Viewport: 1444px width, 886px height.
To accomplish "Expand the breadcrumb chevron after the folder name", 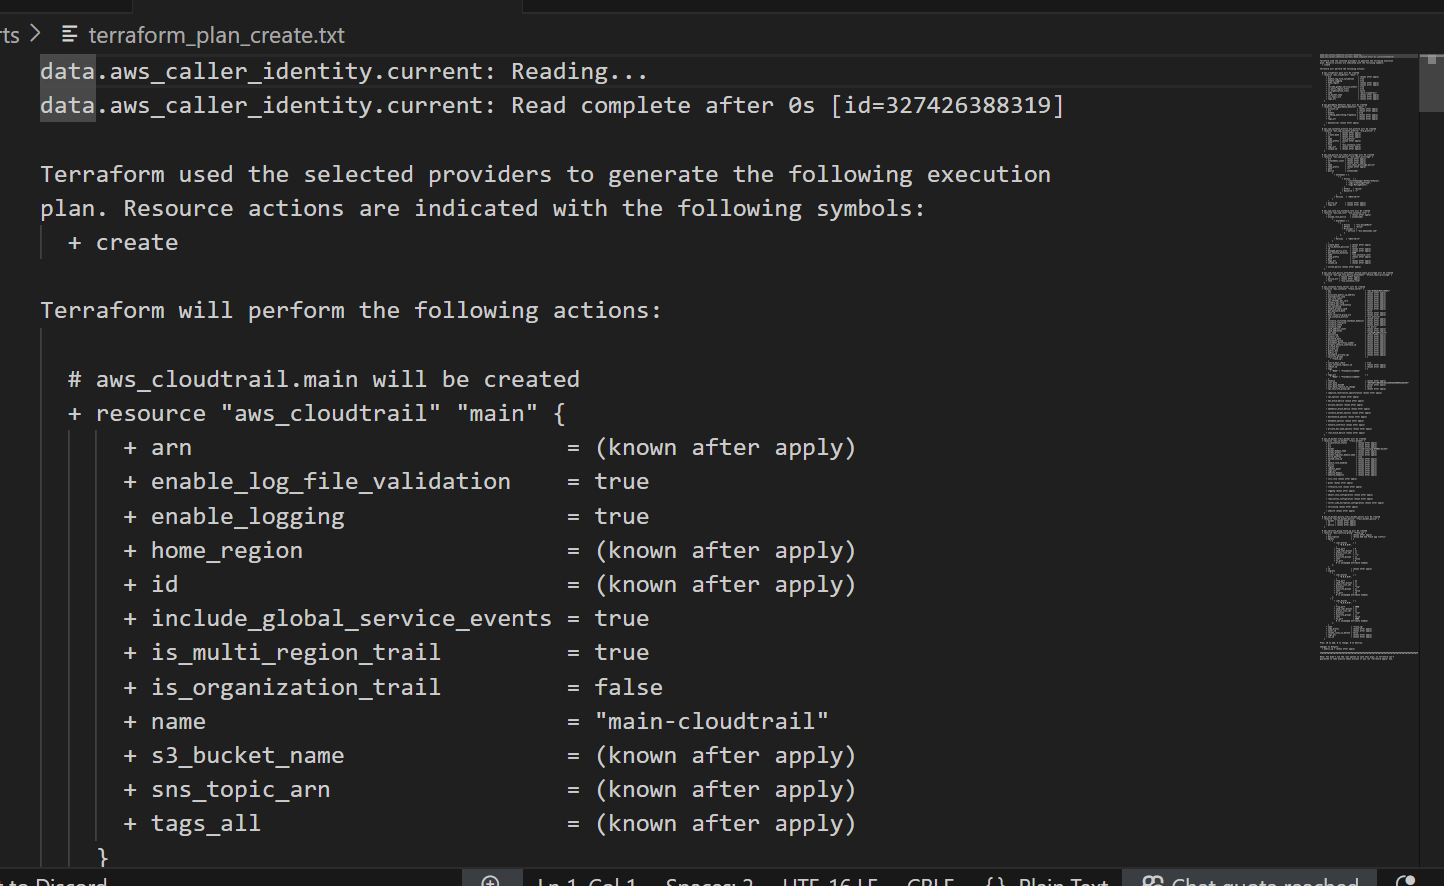I will pos(33,34).
